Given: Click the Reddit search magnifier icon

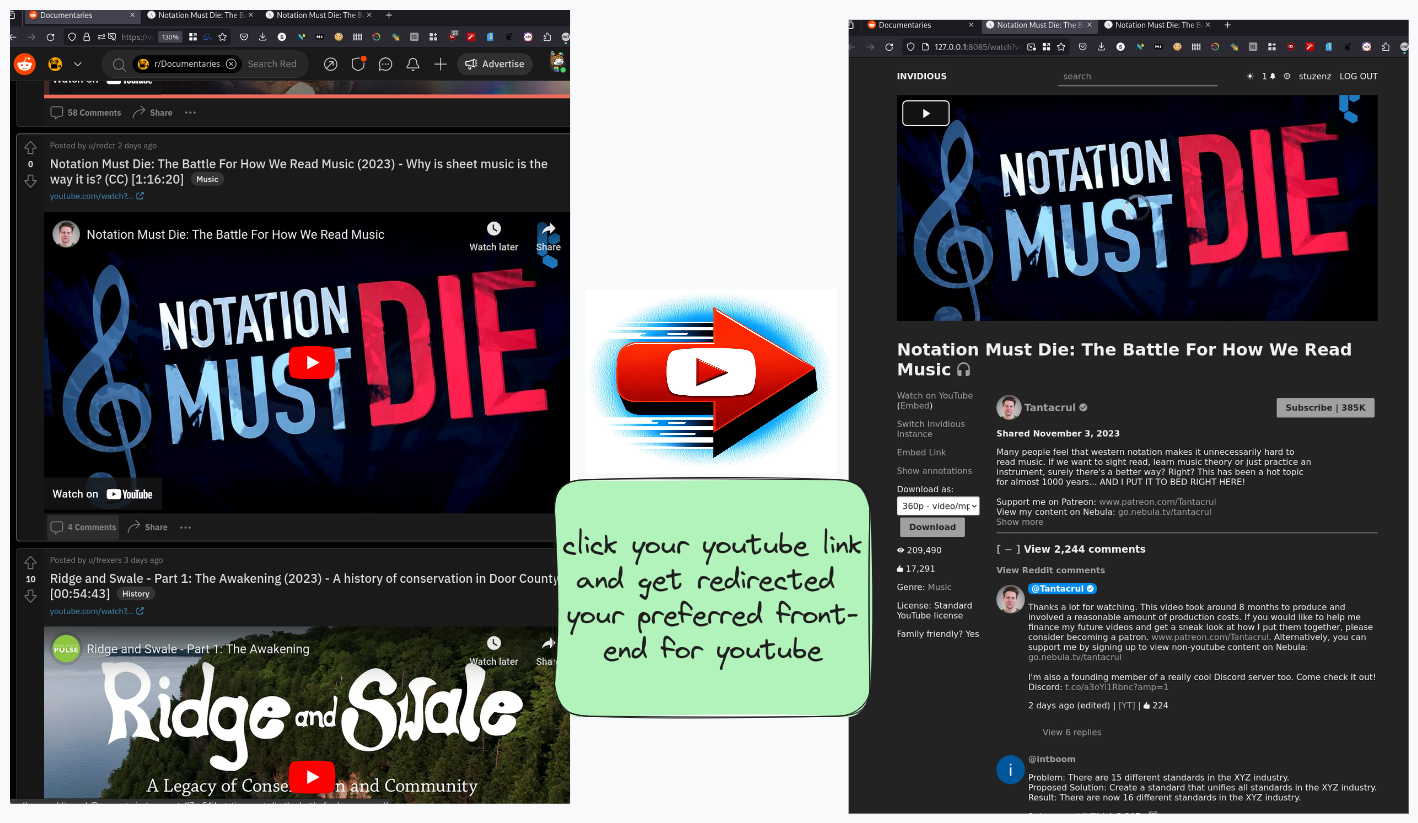Looking at the screenshot, I should coord(118,64).
